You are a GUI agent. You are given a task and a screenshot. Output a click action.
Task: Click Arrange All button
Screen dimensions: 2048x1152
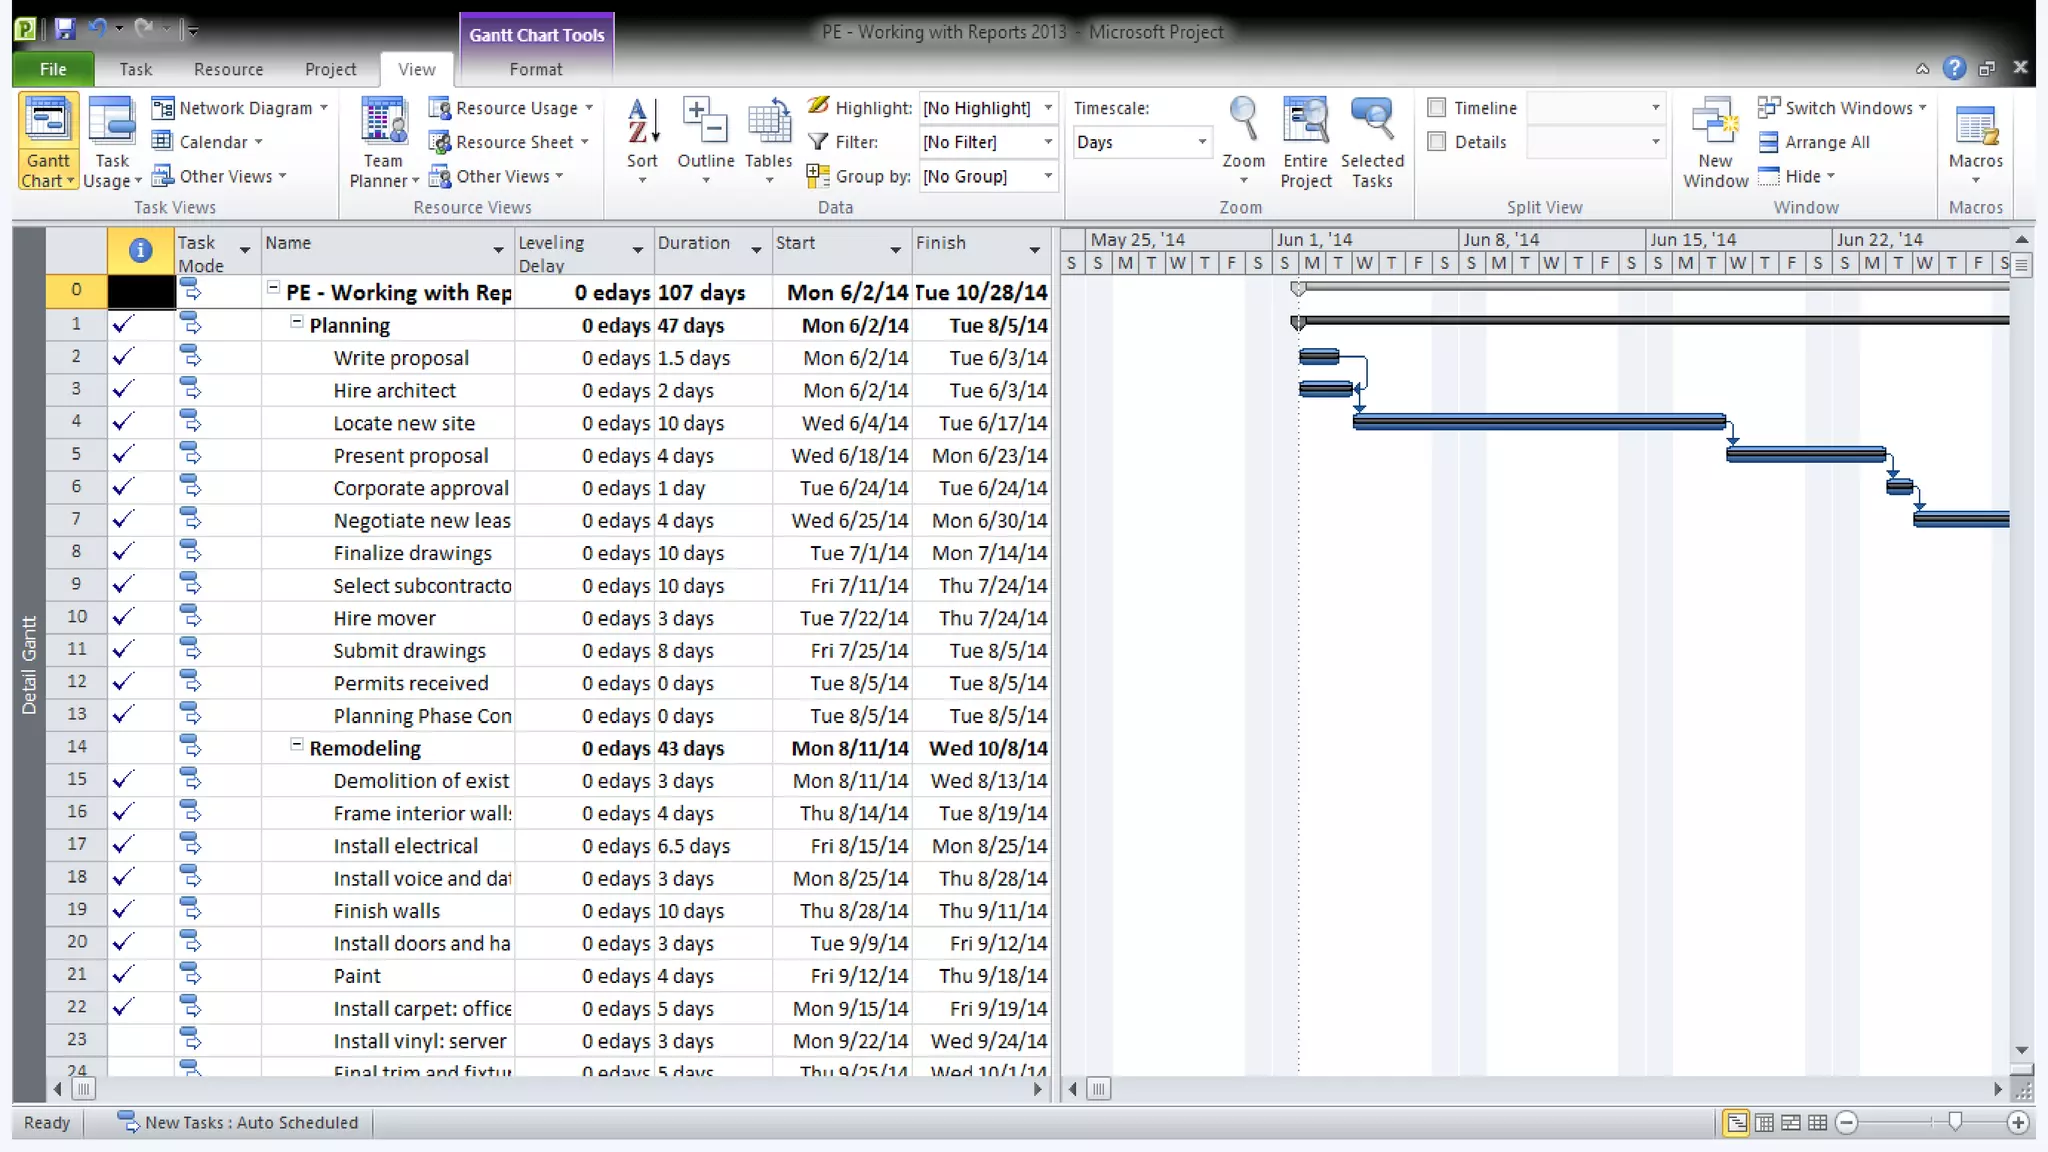tap(1814, 142)
